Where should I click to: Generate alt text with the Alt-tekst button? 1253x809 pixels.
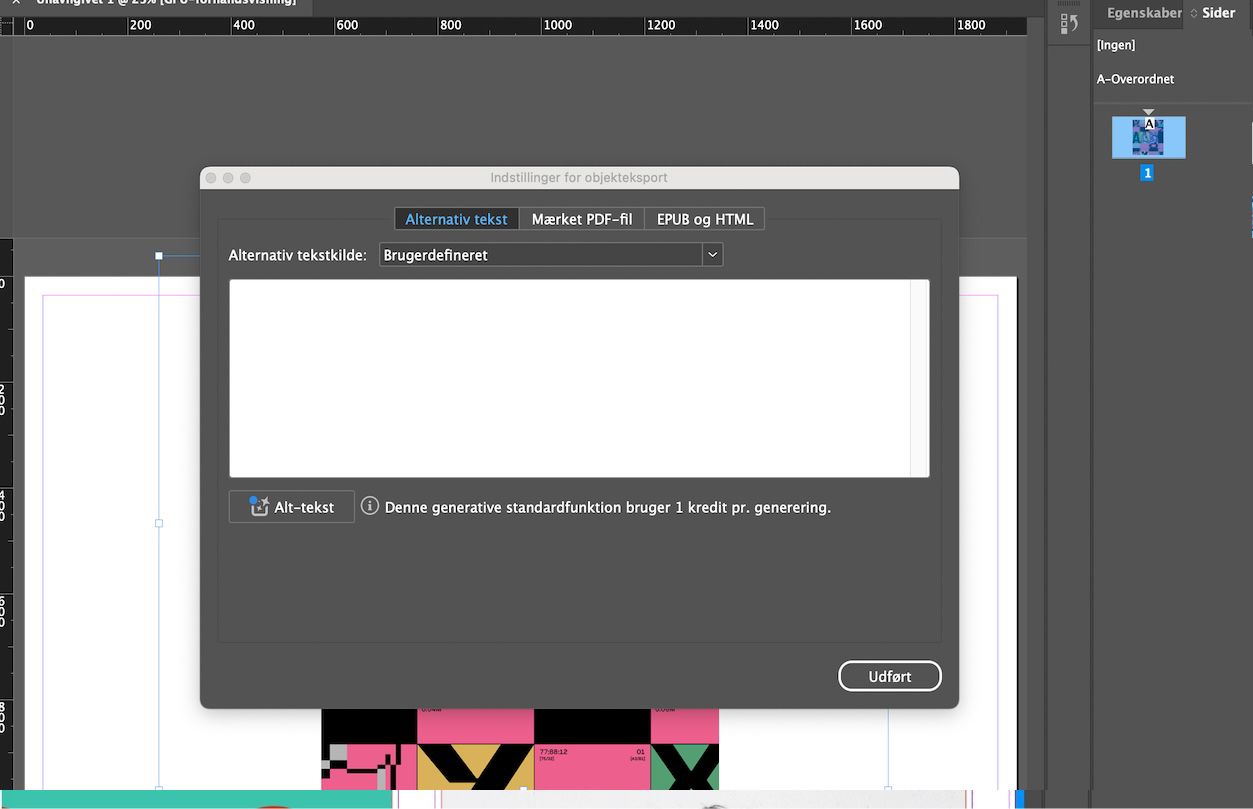(x=292, y=507)
